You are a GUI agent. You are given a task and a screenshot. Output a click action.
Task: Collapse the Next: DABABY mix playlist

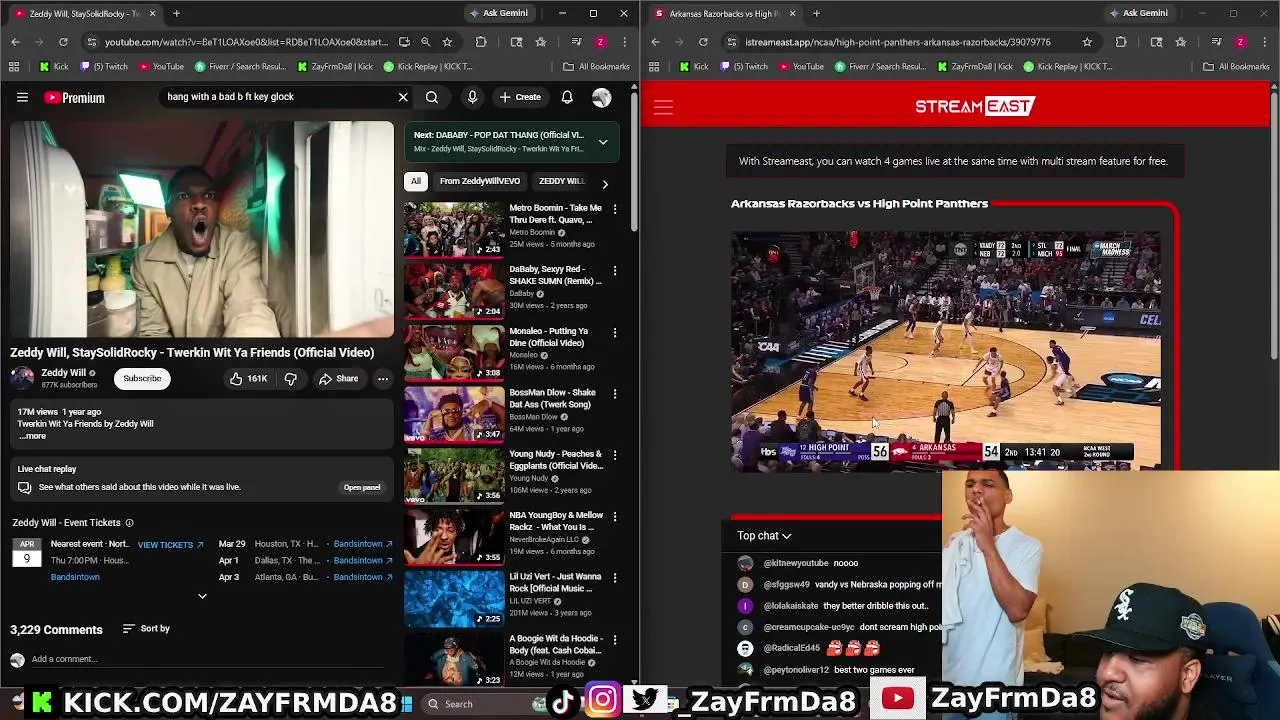(603, 142)
